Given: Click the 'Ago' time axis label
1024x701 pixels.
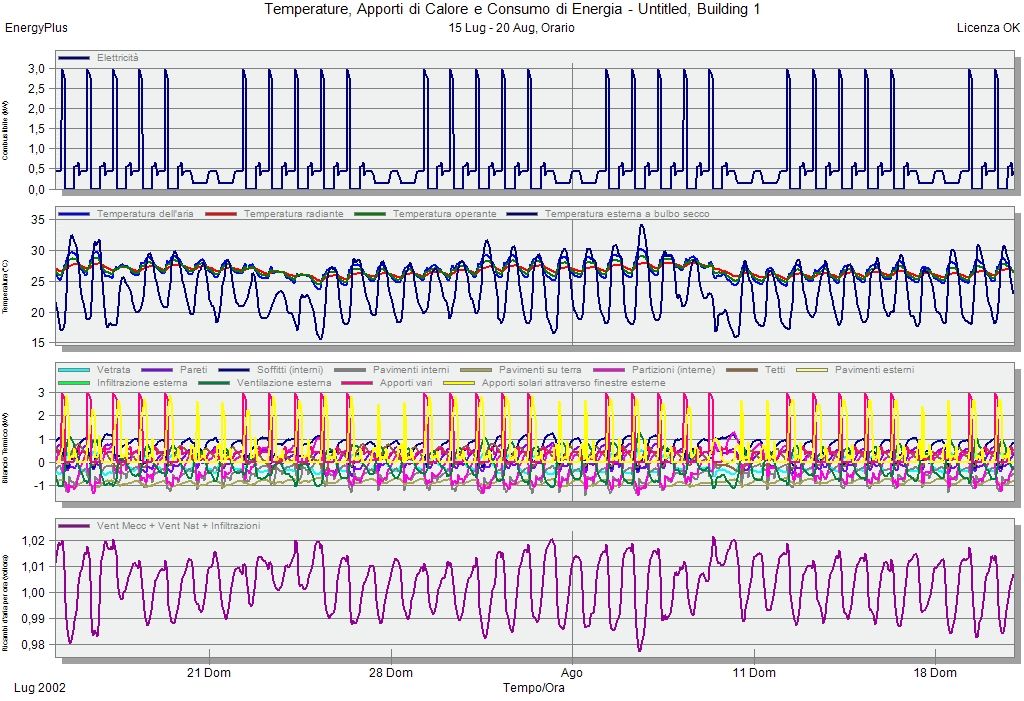Looking at the screenshot, I should [x=572, y=673].
